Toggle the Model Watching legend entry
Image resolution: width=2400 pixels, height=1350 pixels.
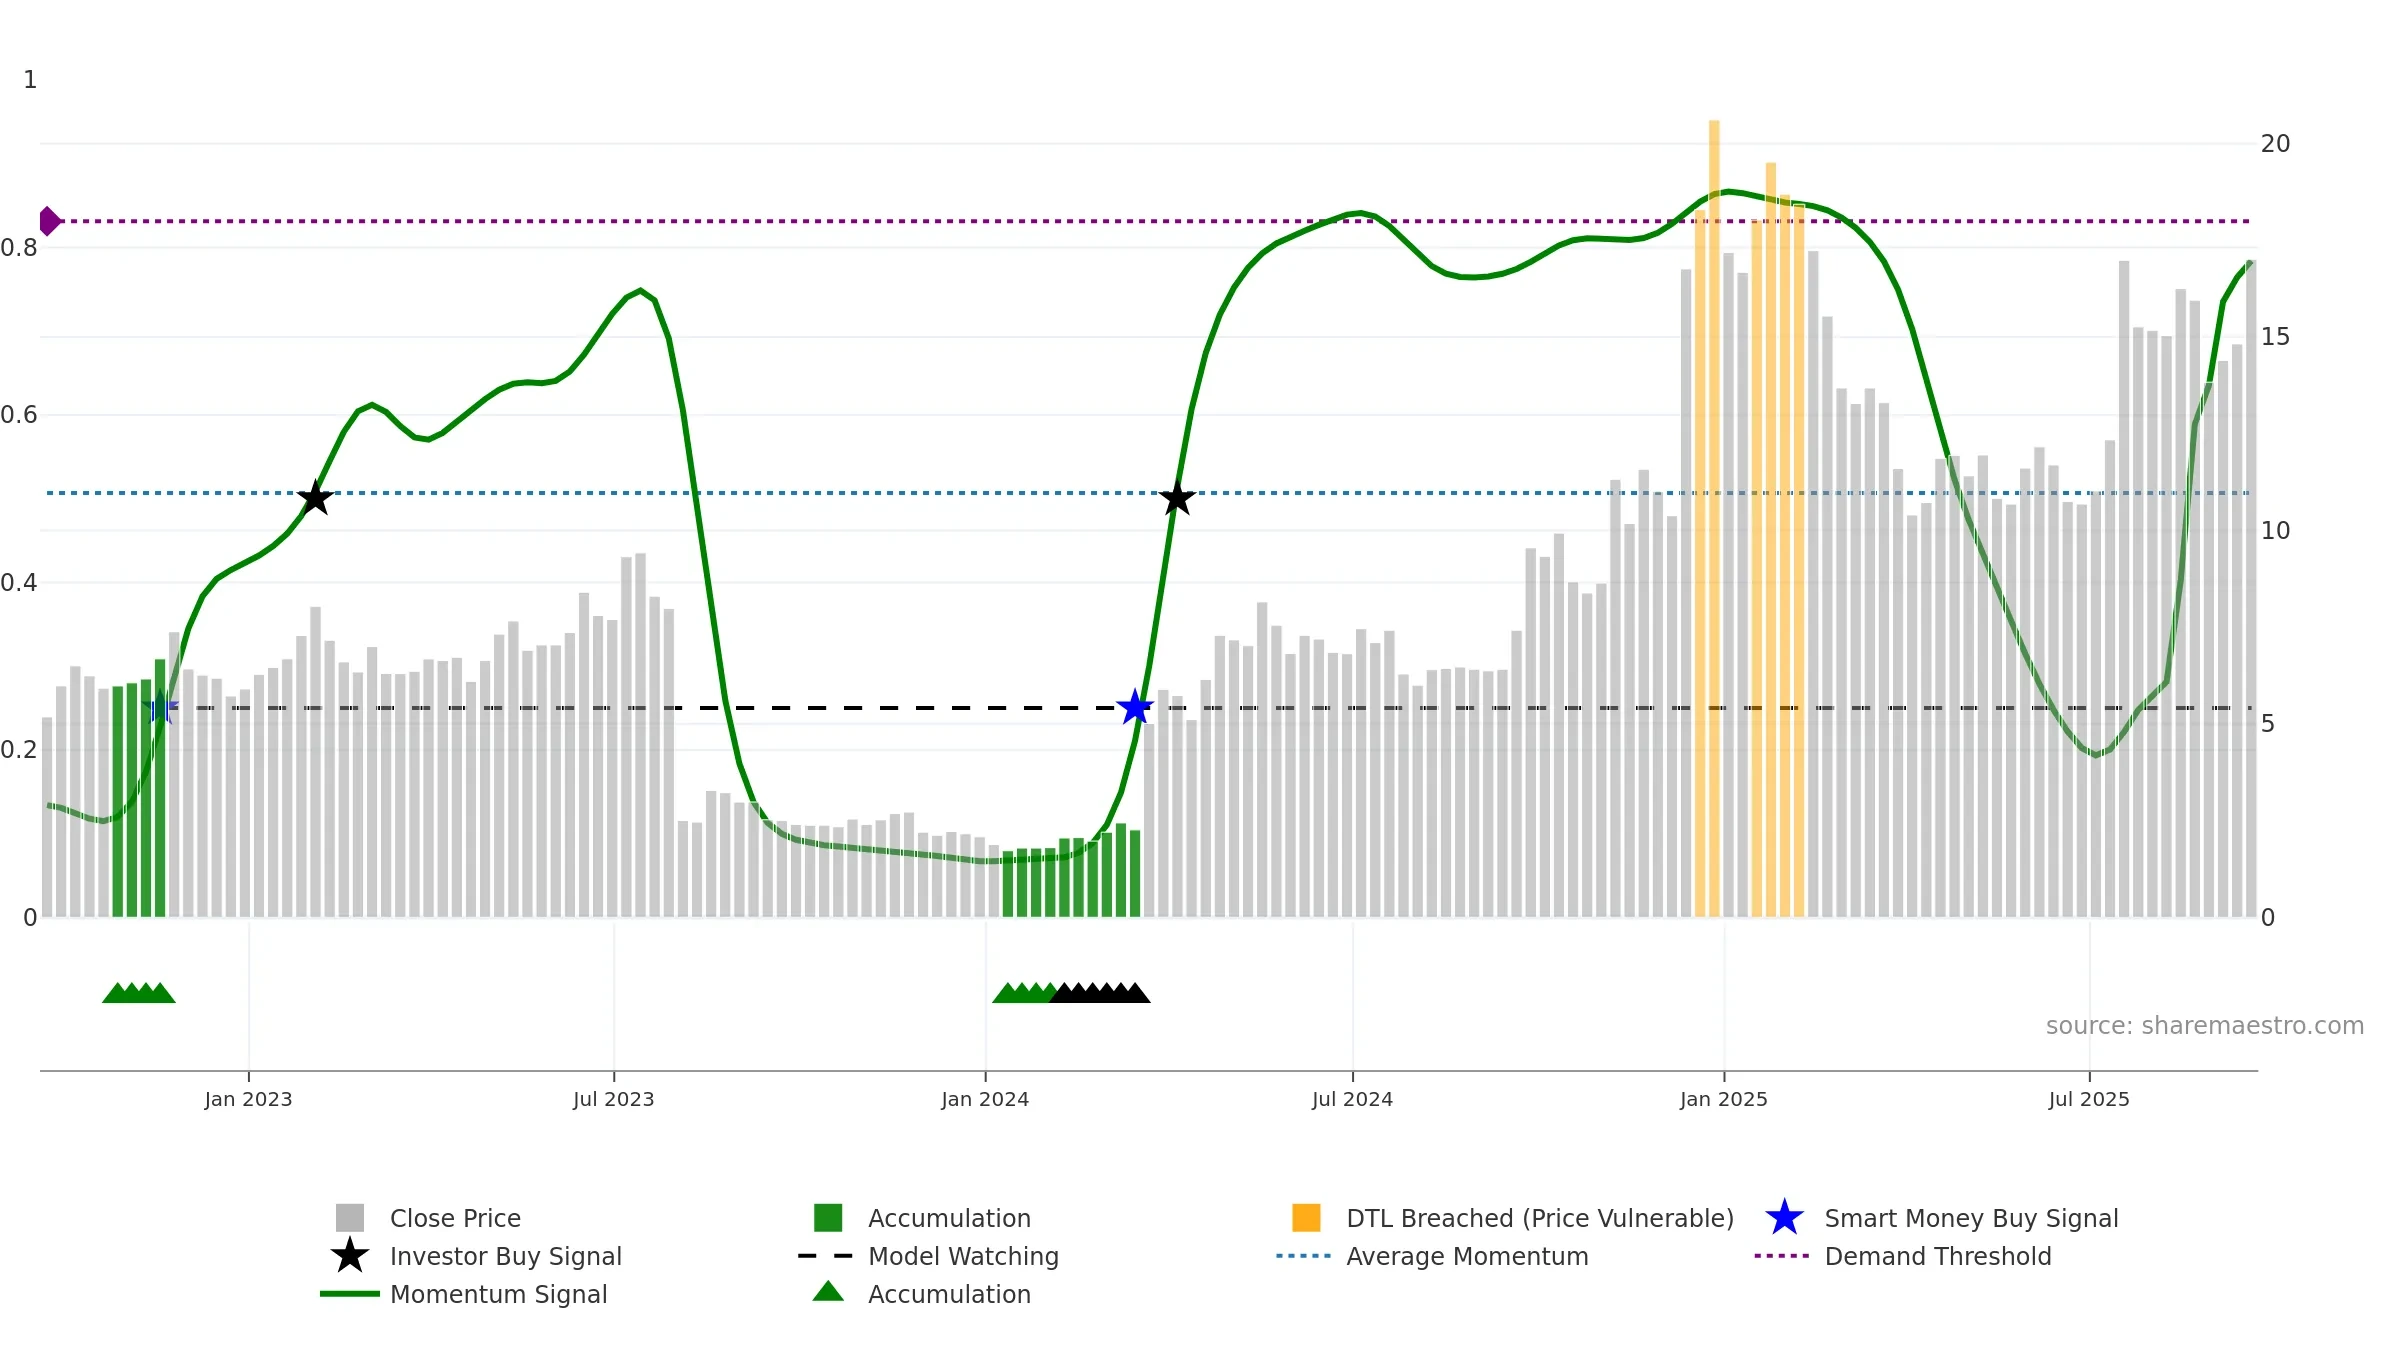[x=963, y=1256]
